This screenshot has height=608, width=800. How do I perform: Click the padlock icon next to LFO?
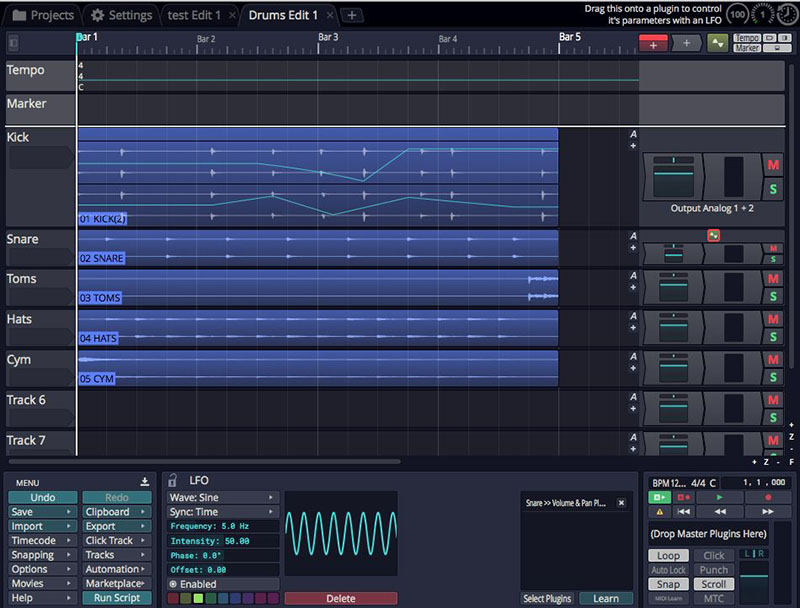[x=173, y=480]
